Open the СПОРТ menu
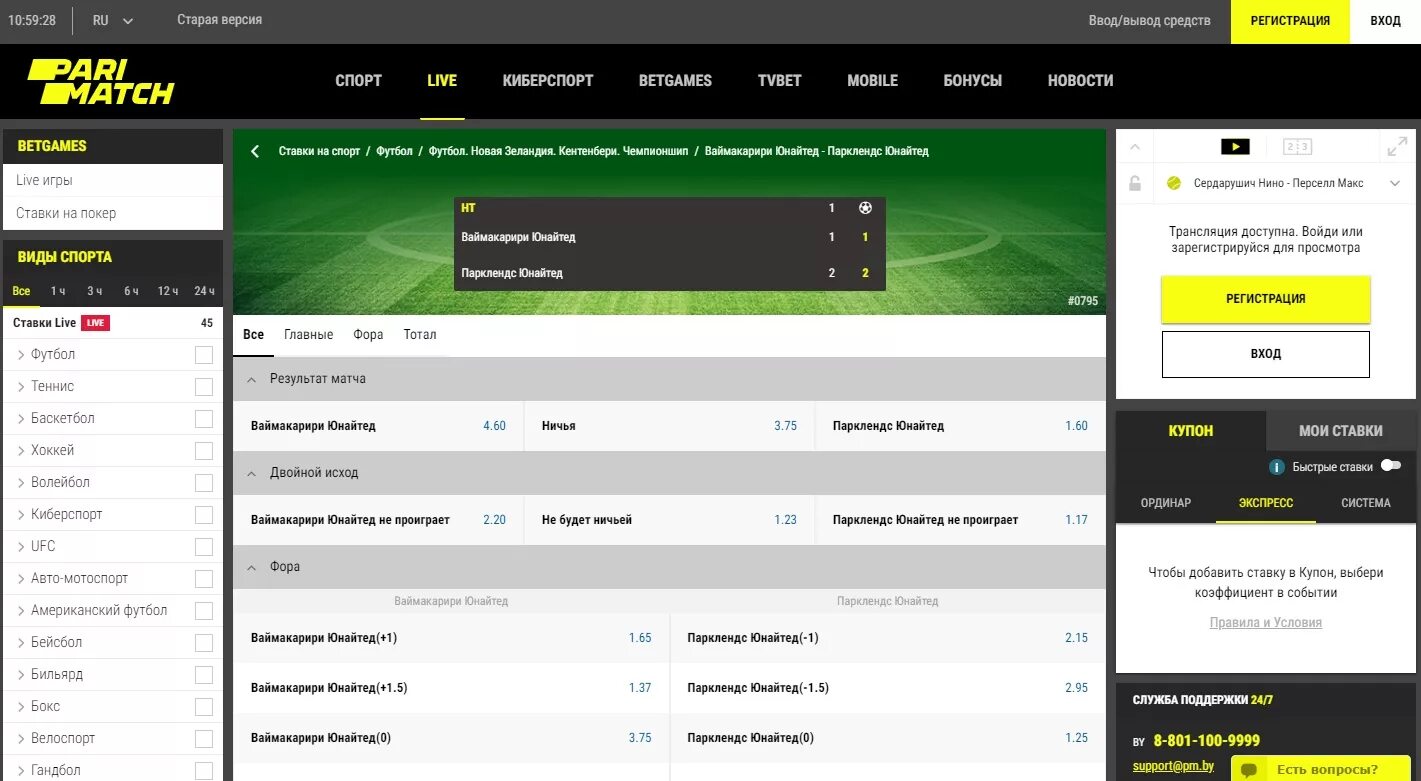Image resolution: width=1421 pixels, height=781 pixels. pyautogui.click(x=358, y=81)
